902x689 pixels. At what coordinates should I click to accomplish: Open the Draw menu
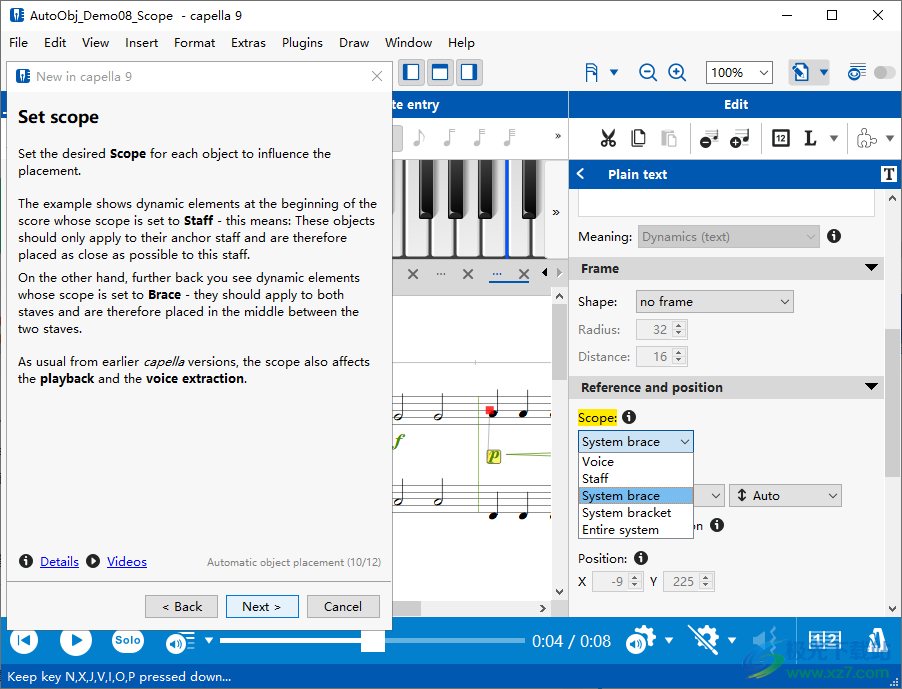coord(354,43)
